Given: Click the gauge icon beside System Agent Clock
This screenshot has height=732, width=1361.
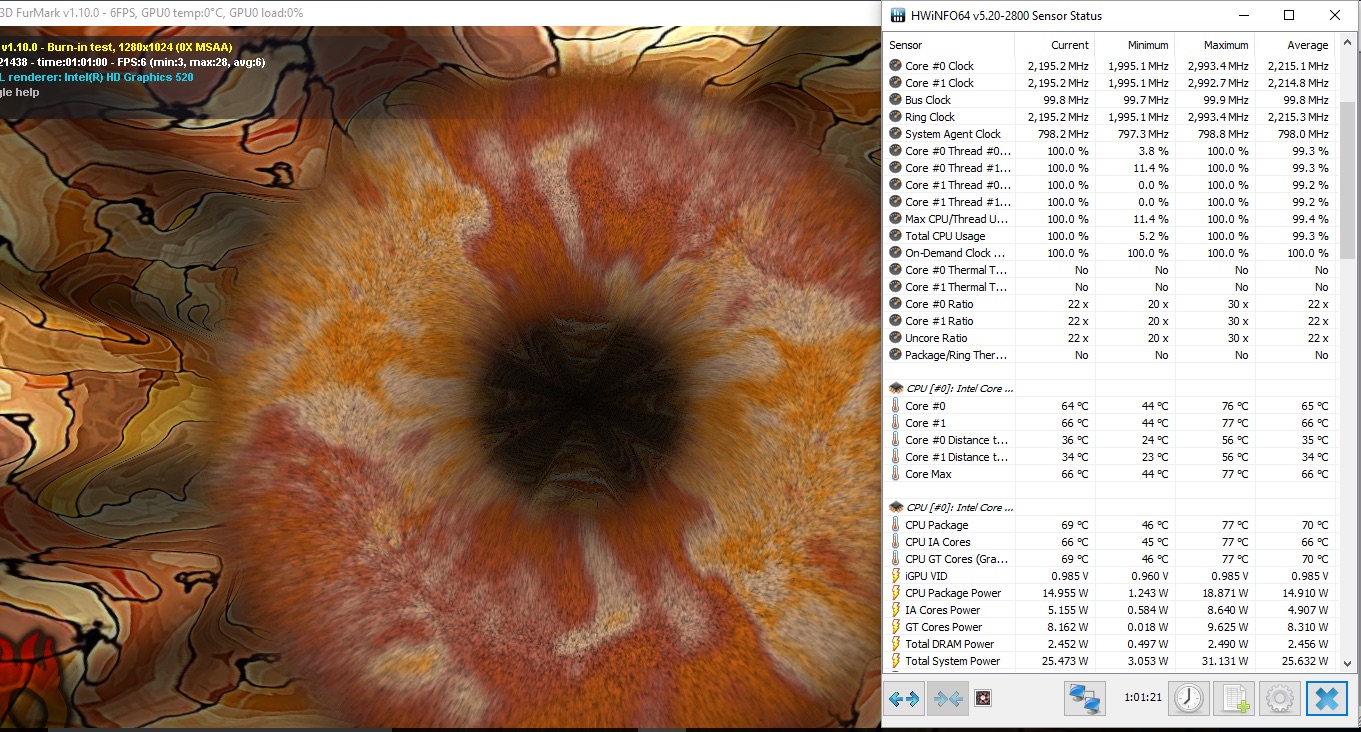Looking at the screenshot, I should coord(895,134).
